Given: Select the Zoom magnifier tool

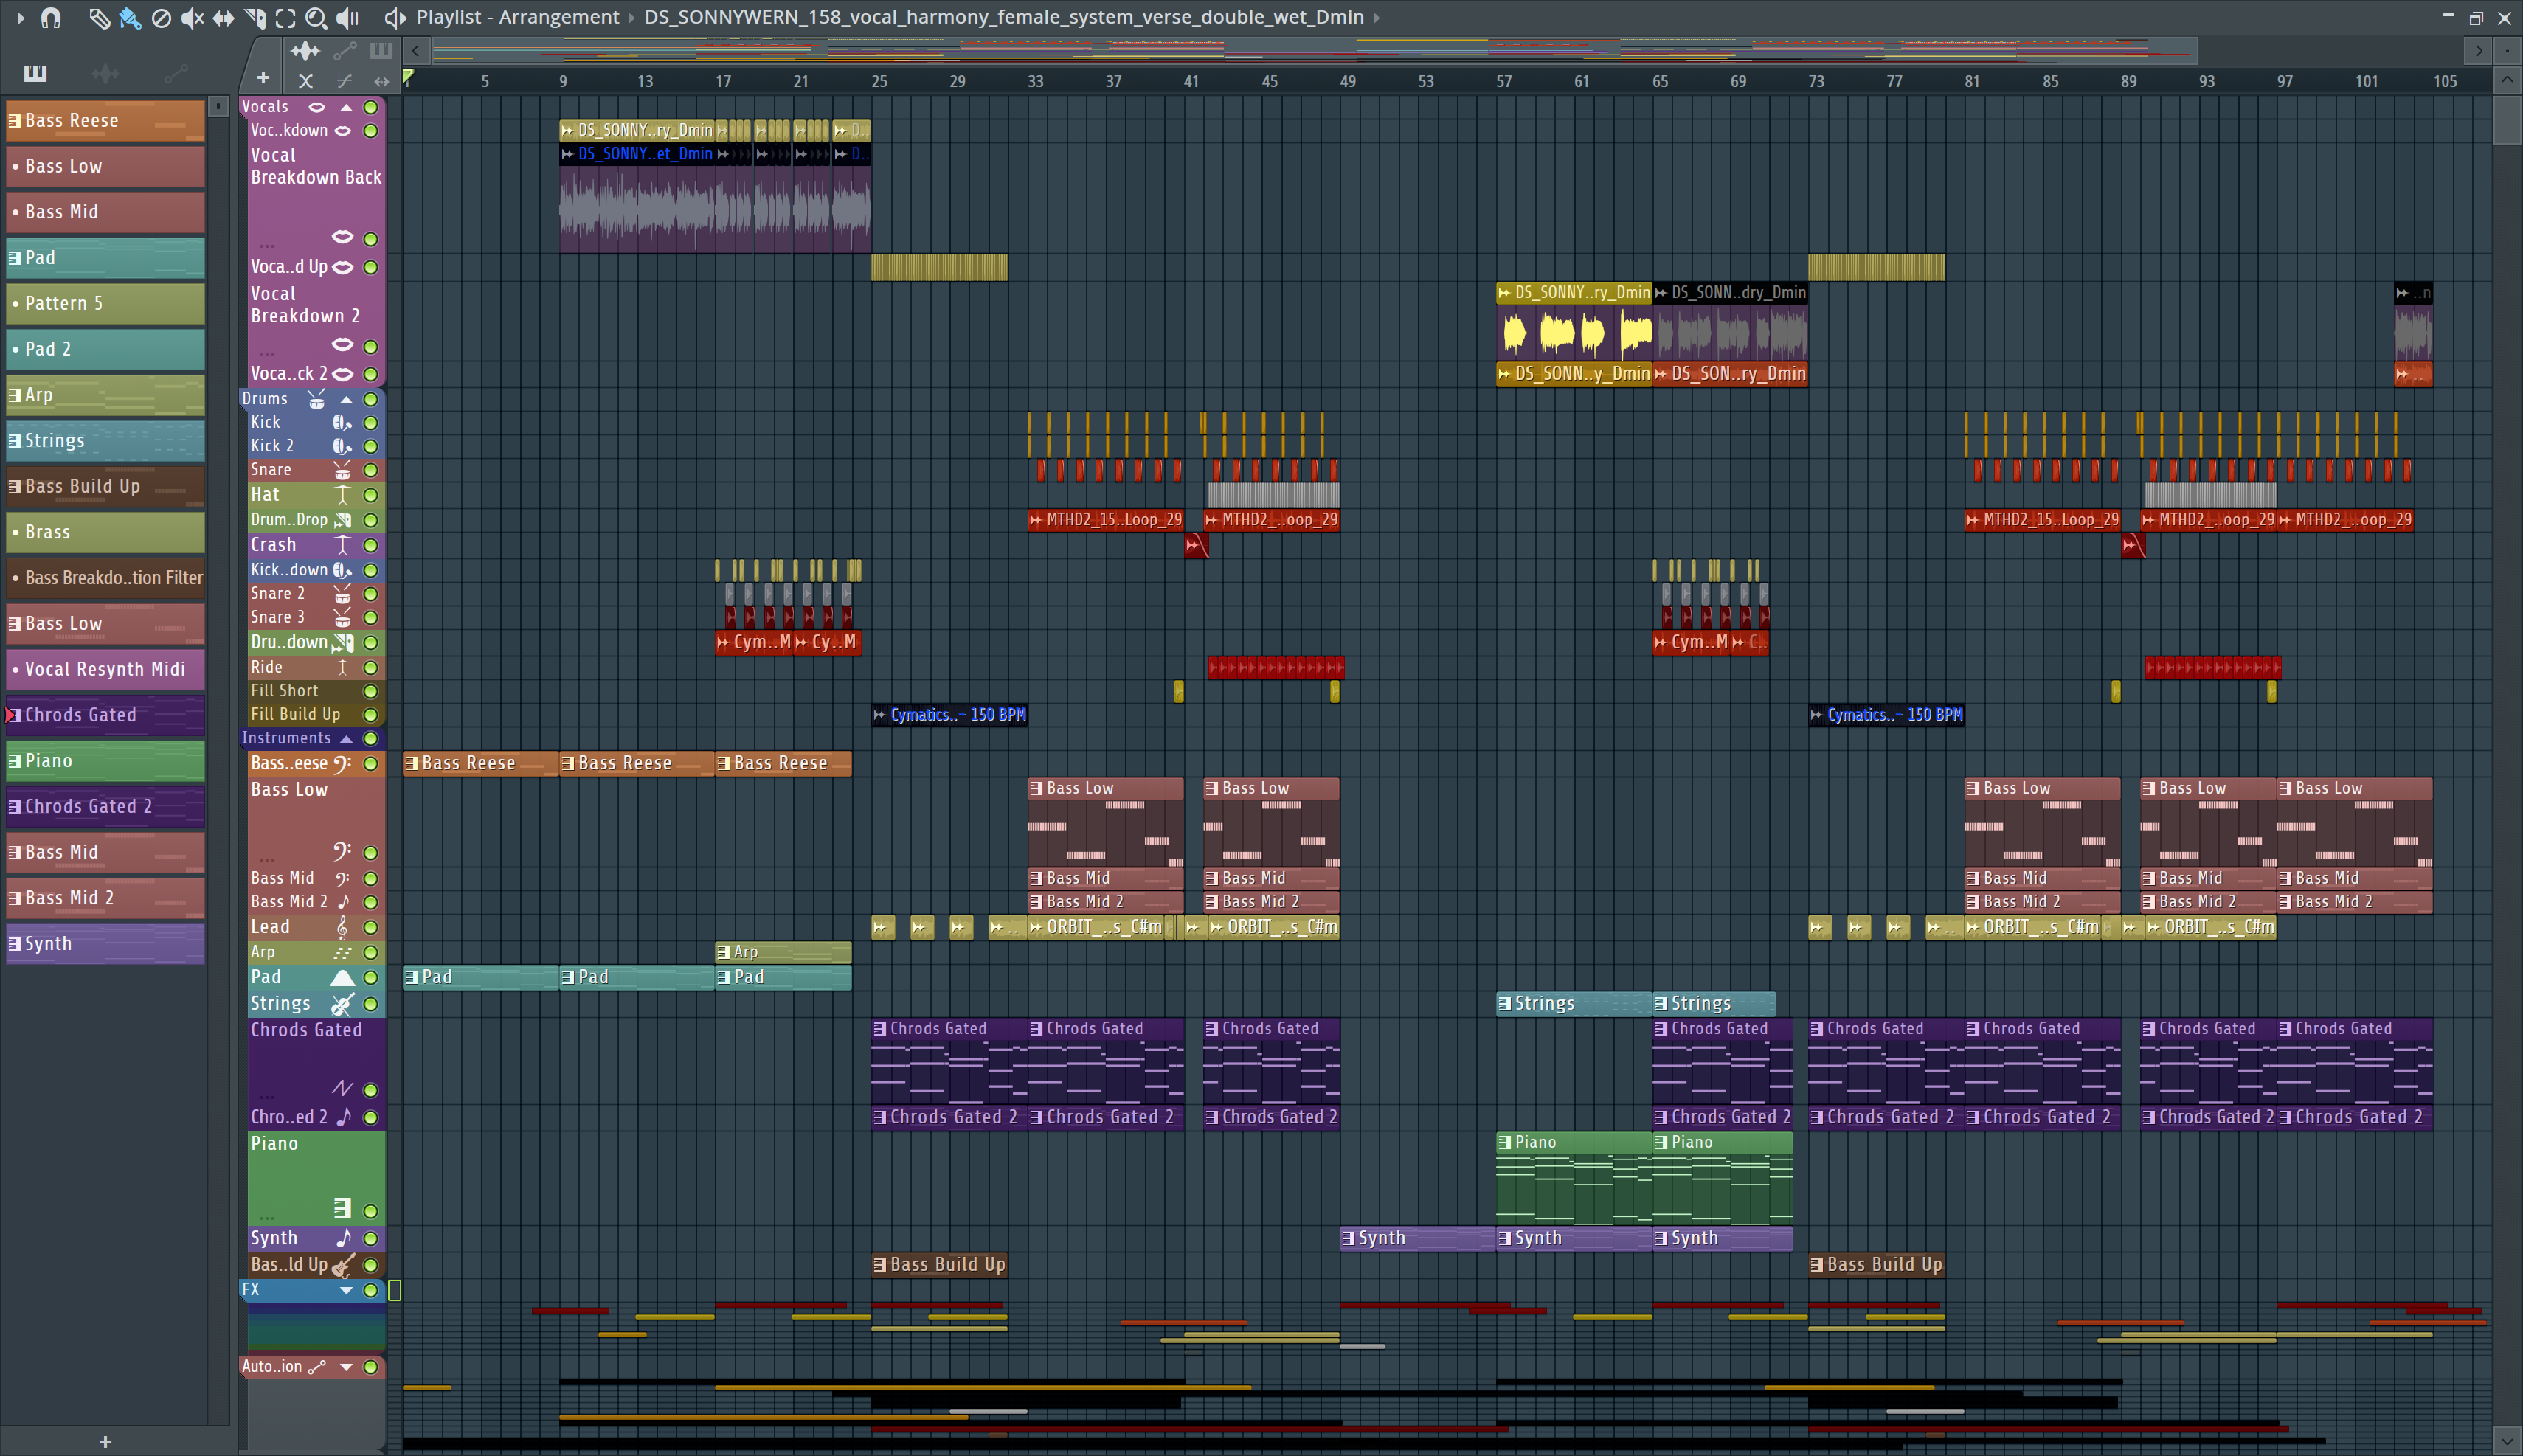Looking at the screenshot, I should 316,17.
